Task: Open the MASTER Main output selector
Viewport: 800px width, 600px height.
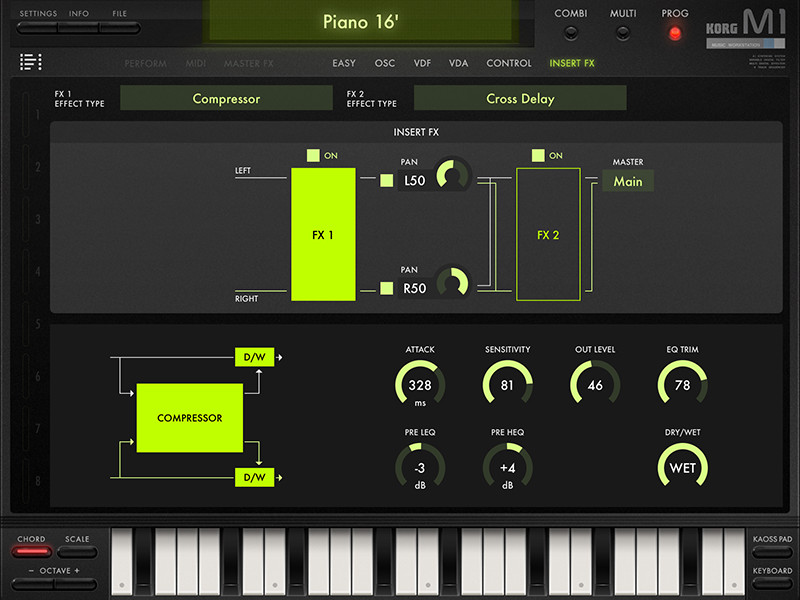Action: (628, 181)
